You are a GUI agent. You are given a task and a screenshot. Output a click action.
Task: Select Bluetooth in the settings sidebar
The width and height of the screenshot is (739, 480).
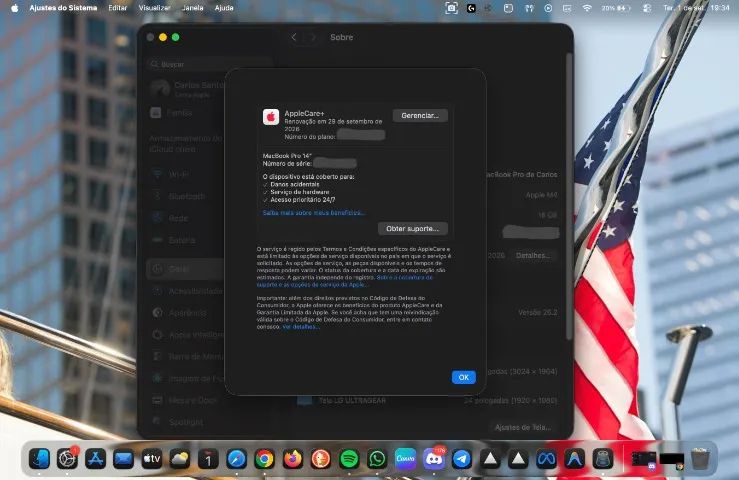pos(186,196)
